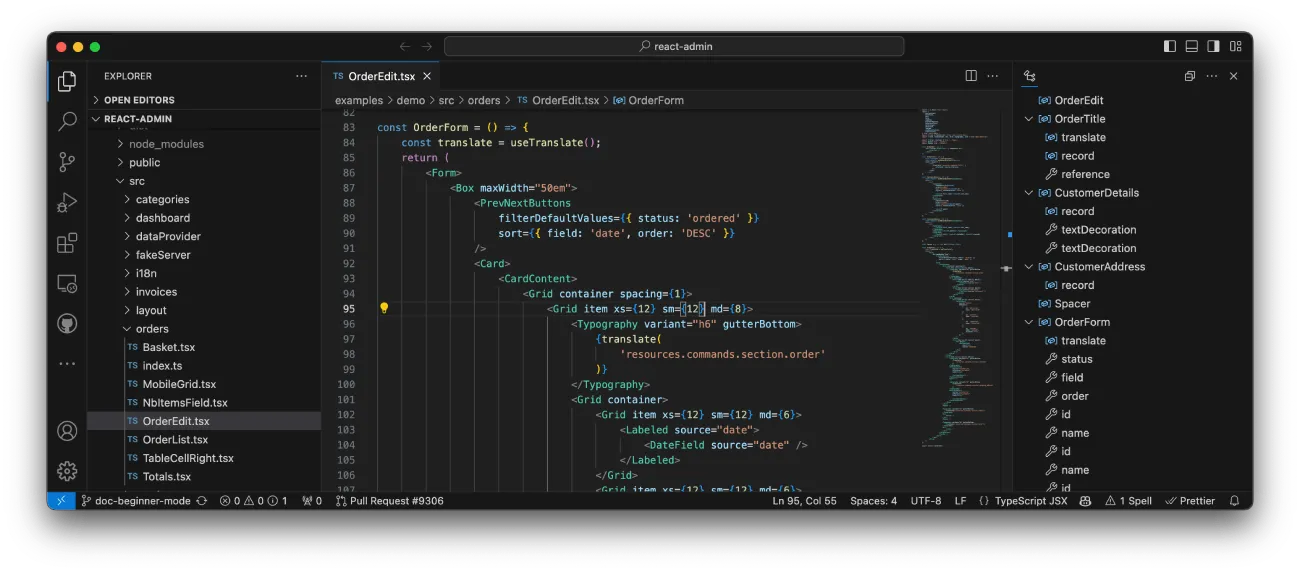This screenshot has height=572, width=1300.
Task: Click the OrderForm breadcrumb item
Action: point(655,100)
